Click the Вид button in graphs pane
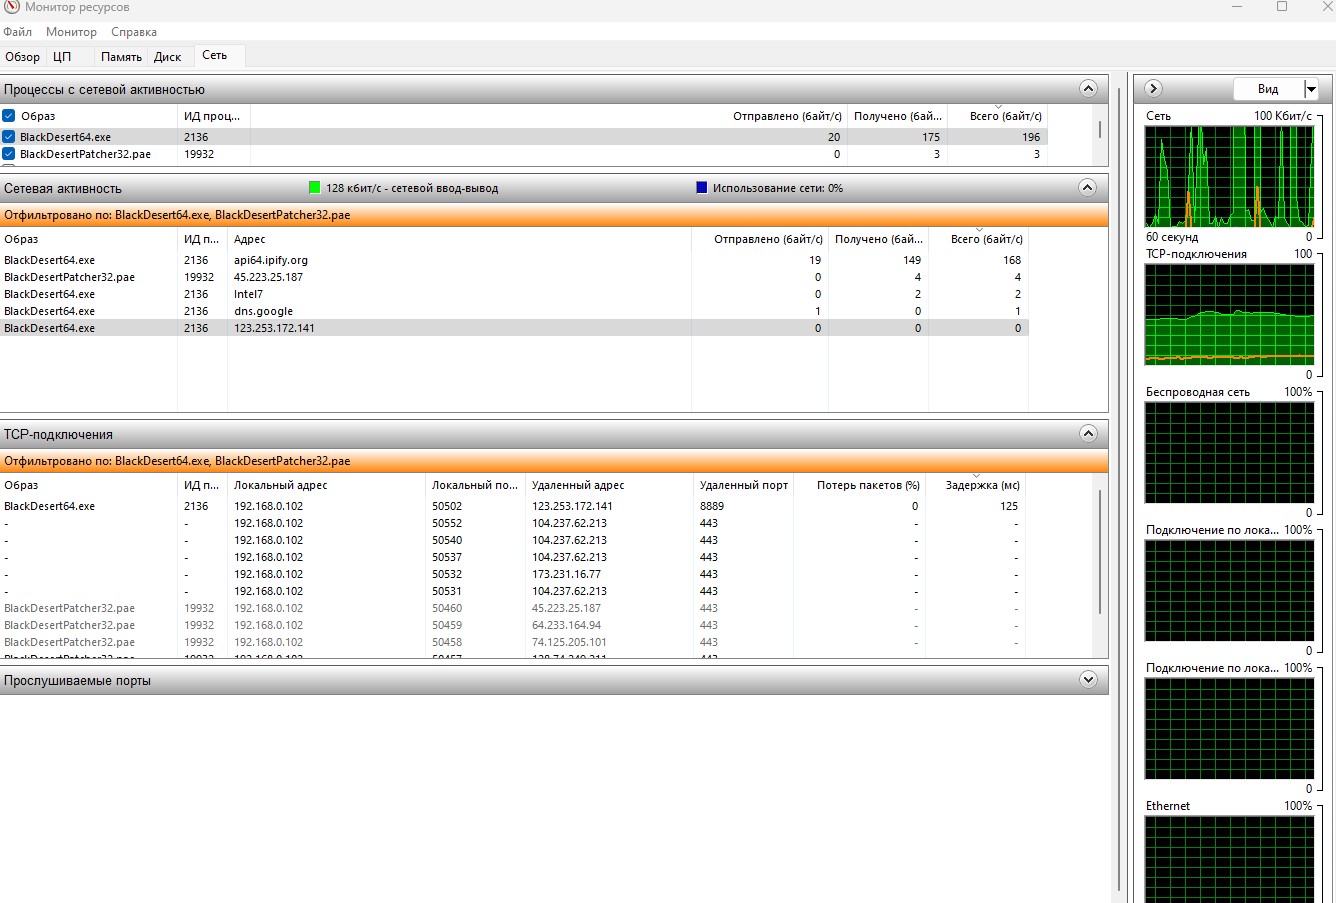Screen dimensions: 1336x903 1267,89
